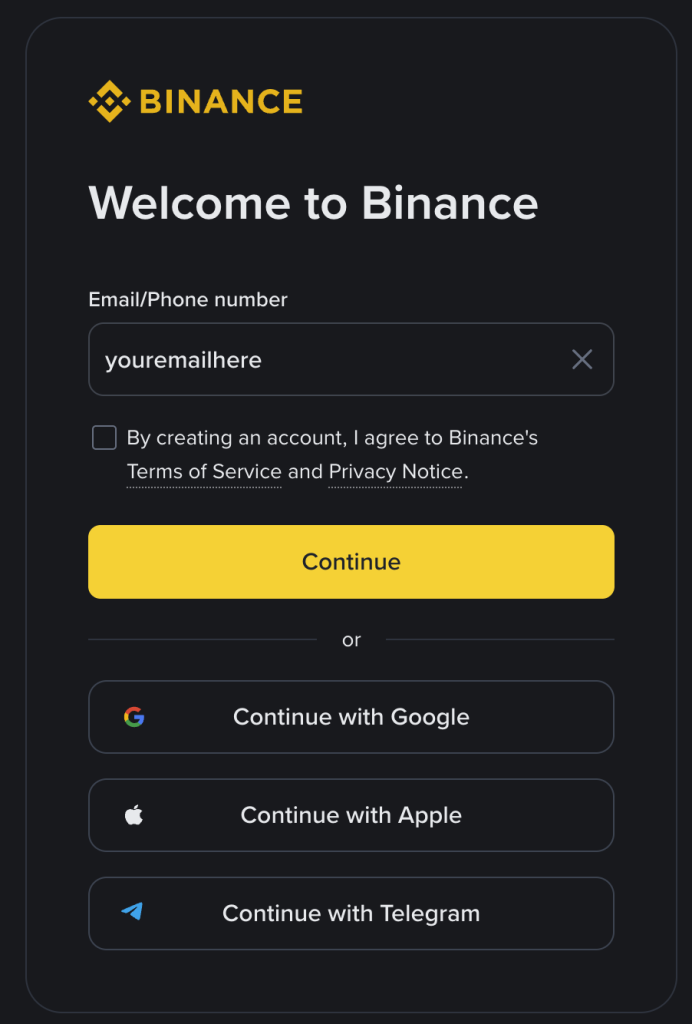This screenshot has width=692, height=1024.
Task: Click the Binance diamond logo icon
Action: (x=109, y=101)
